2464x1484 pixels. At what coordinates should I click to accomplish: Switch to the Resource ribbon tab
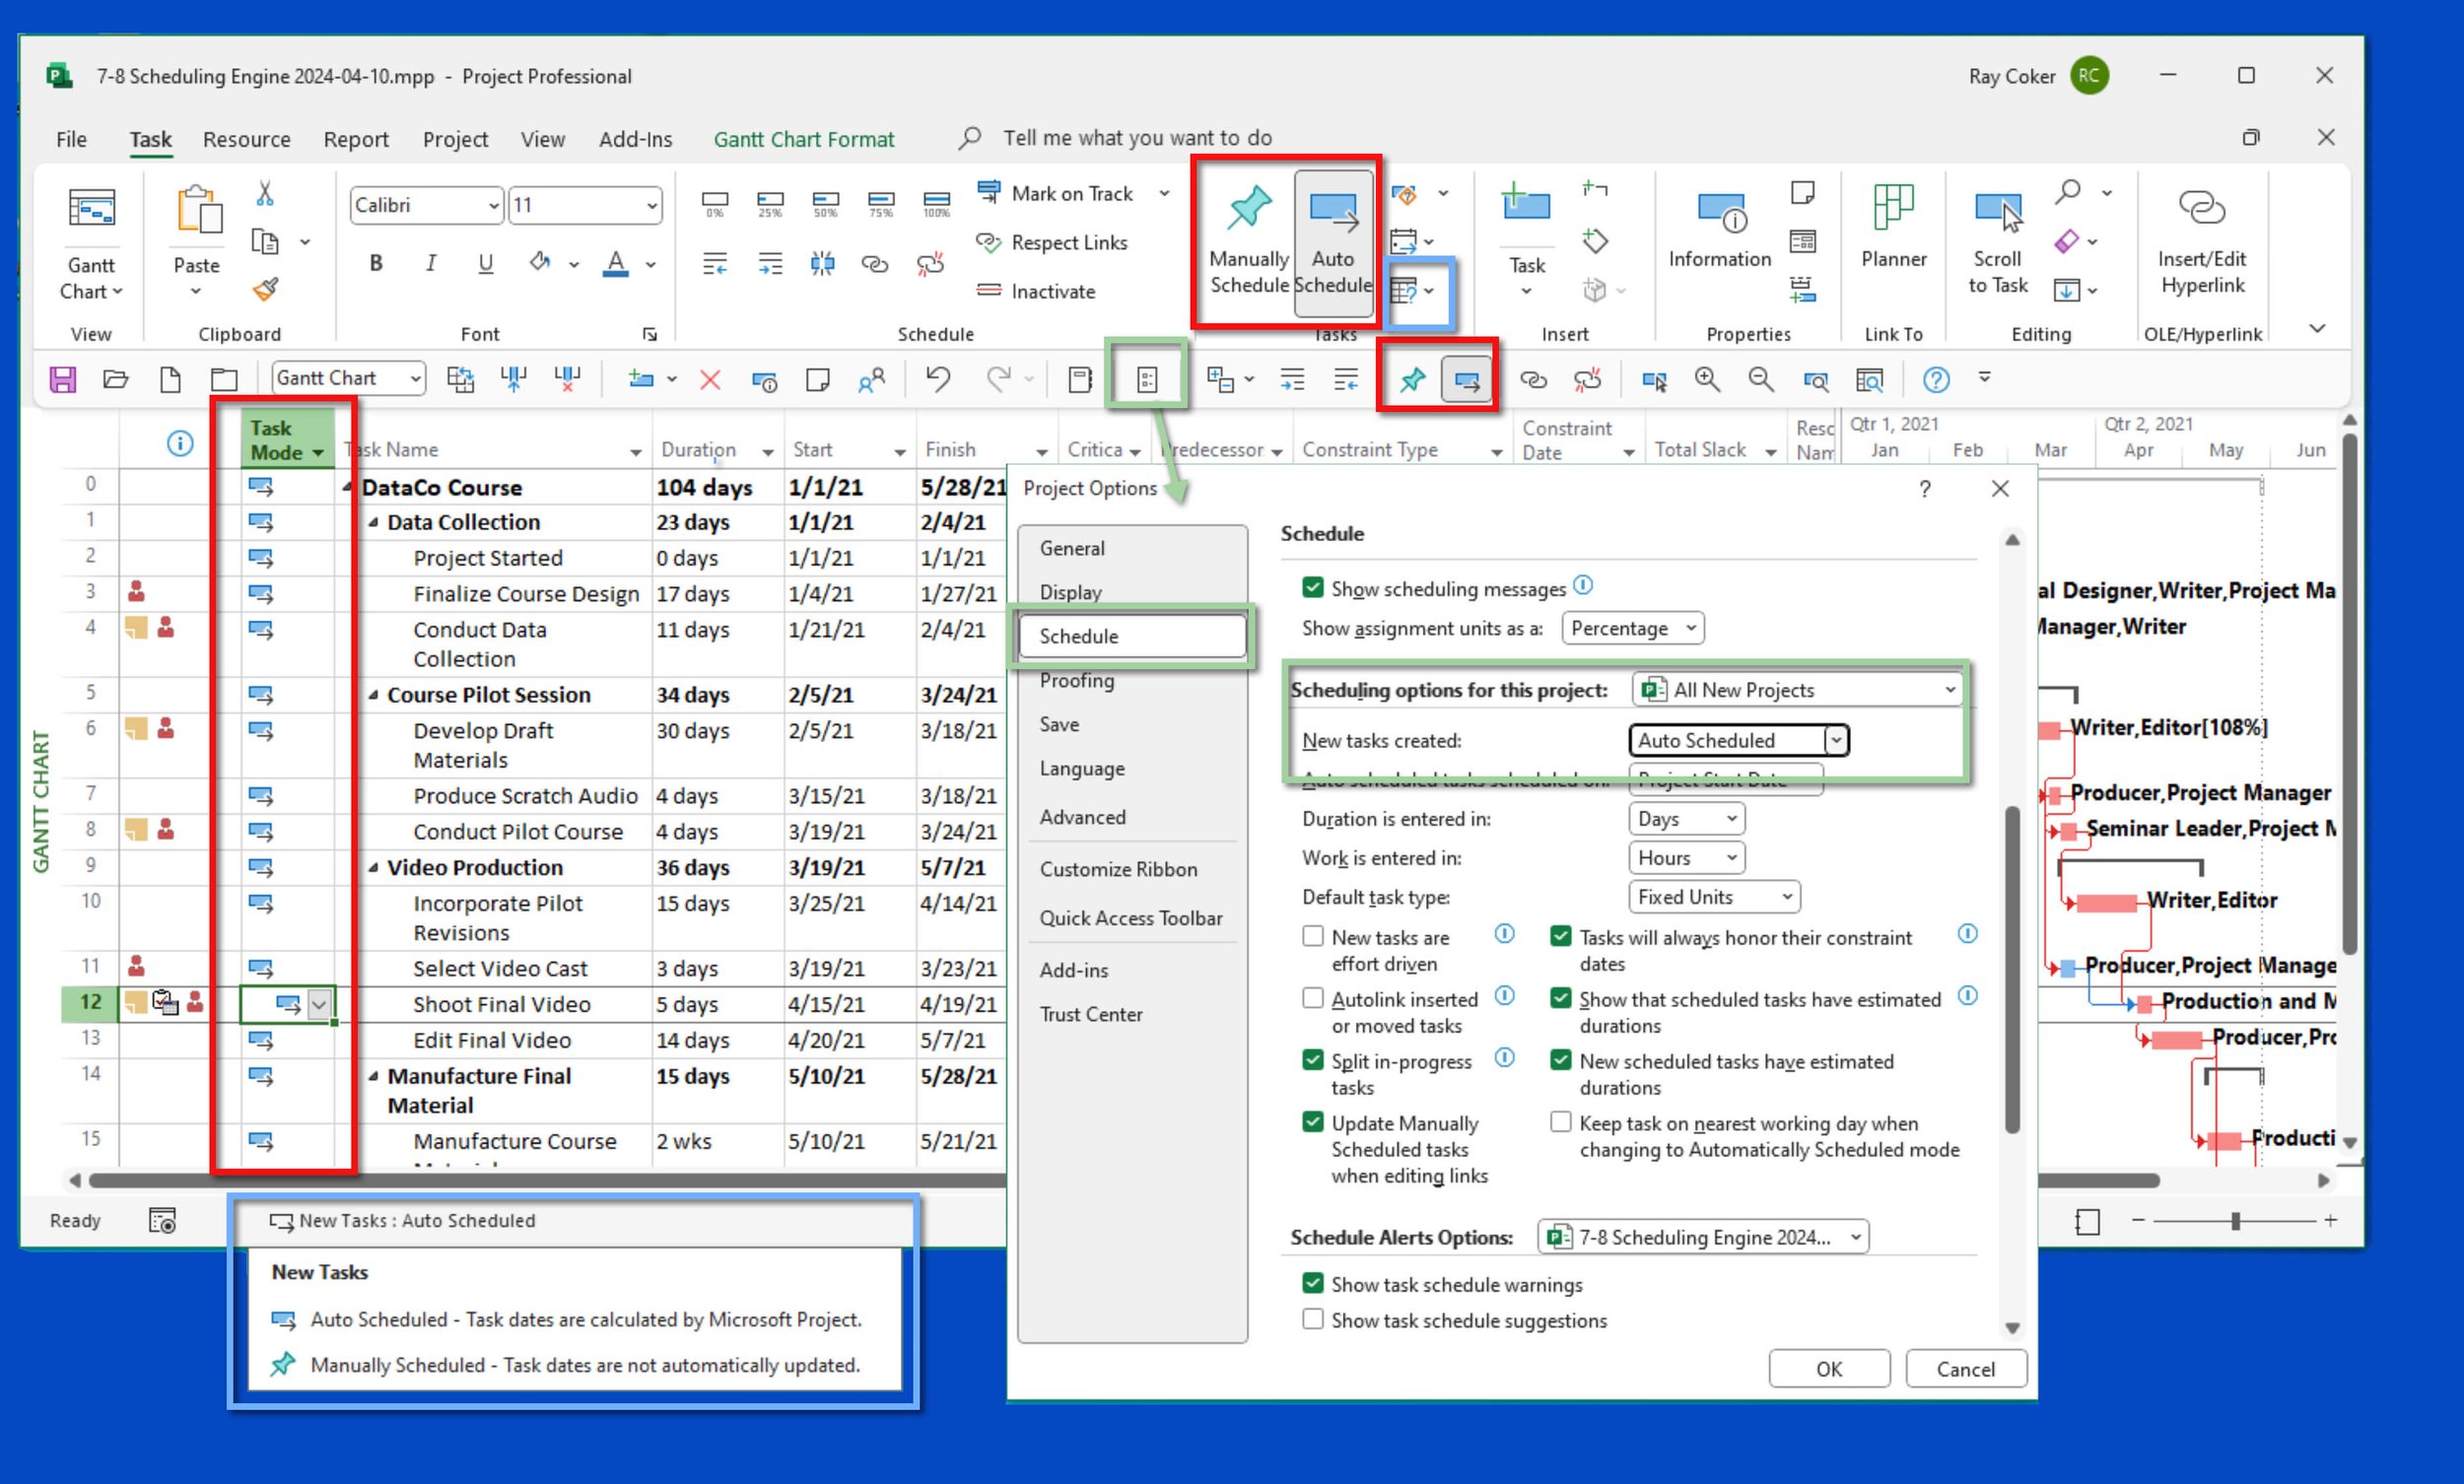tap(247, 139)
